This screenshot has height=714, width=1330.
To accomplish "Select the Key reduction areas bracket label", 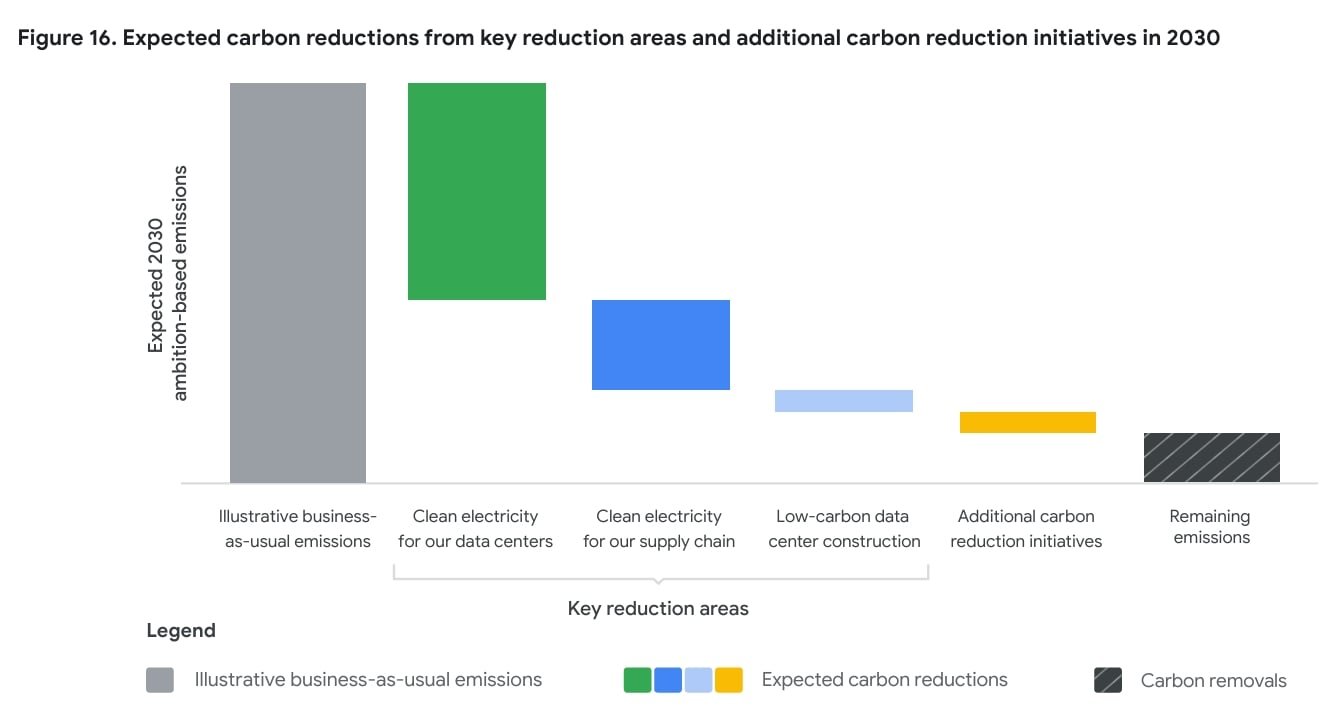I will point(658,608).
